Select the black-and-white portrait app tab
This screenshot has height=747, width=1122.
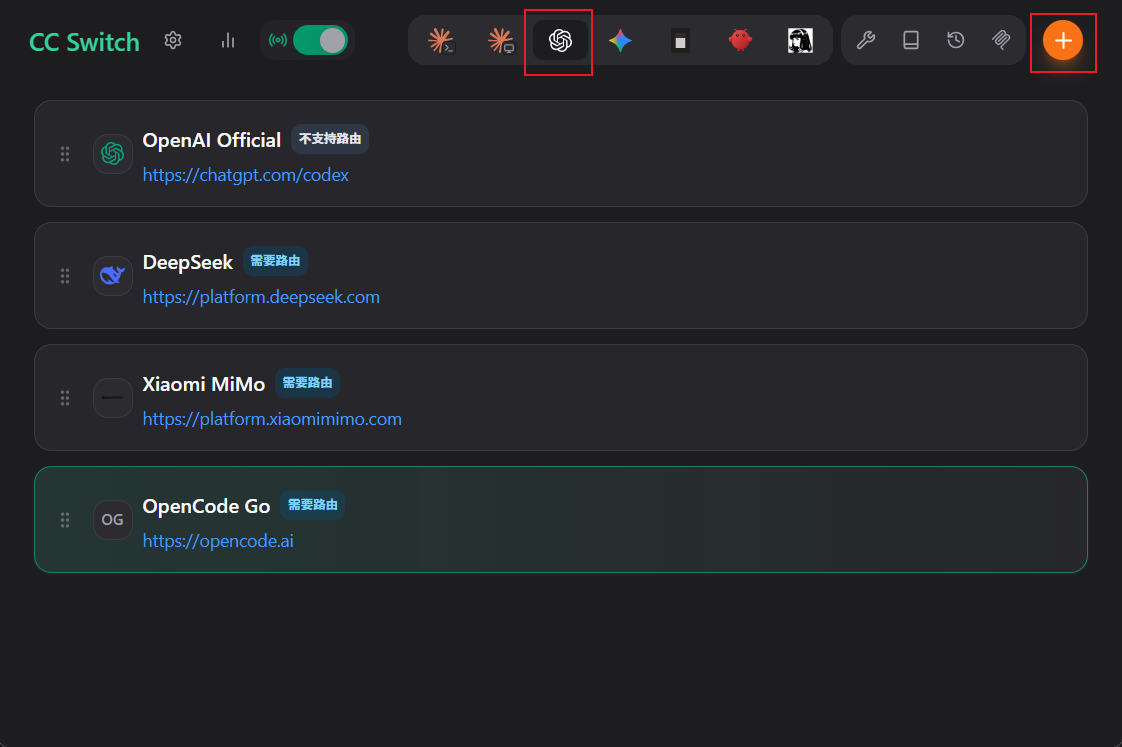pos(800,41)
